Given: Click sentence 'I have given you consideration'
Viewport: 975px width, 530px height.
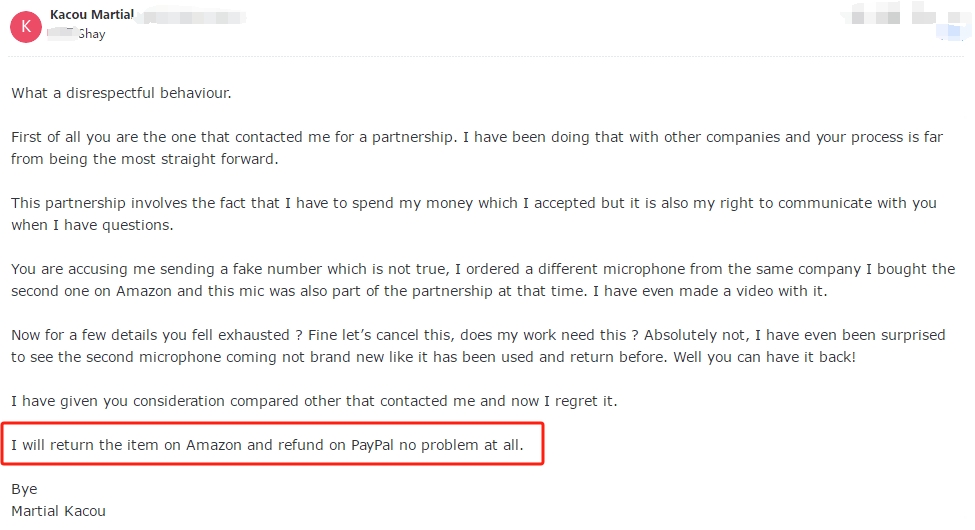Looking at the screenshot, I should pyautogui.click(x=314, y=401).
